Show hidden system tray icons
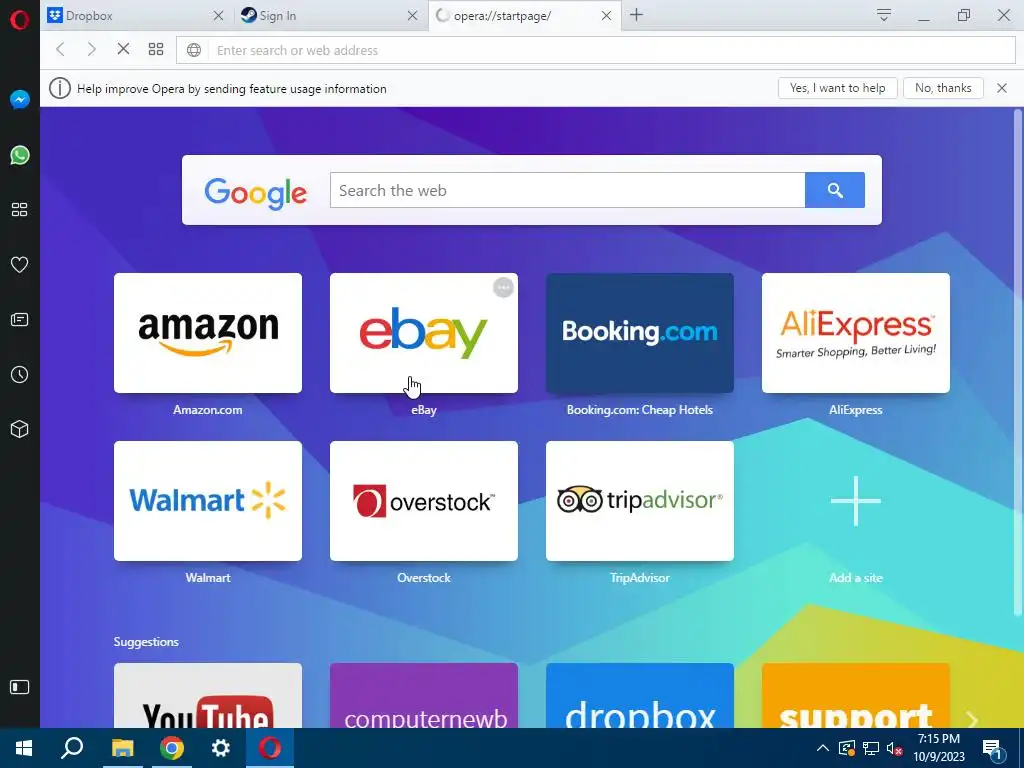This screenshot has width=1024, height=768. [823, 748]
